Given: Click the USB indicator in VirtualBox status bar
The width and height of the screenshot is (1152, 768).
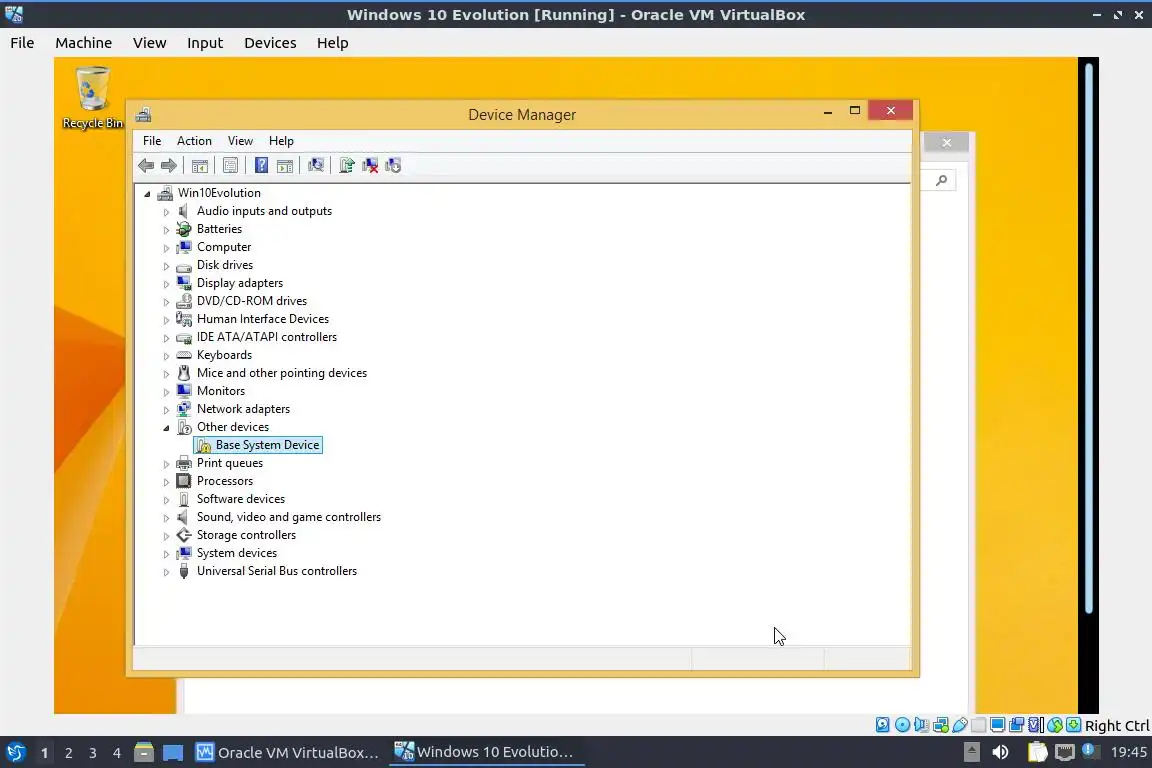Looking at the screenshot, I should click(960, 725).
